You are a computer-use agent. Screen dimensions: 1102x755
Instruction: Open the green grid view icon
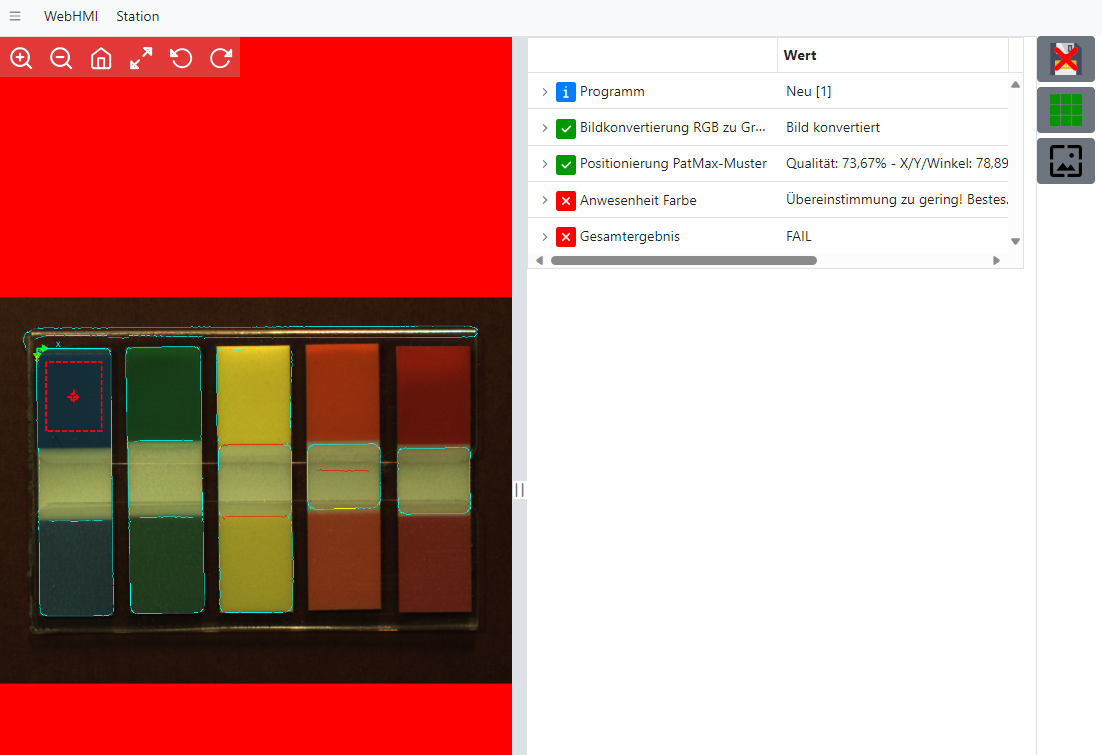point(1065,110)
